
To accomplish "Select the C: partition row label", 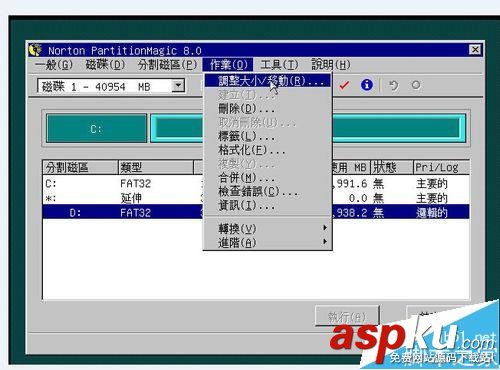I will pyautogui.click(x=51, y=184).
